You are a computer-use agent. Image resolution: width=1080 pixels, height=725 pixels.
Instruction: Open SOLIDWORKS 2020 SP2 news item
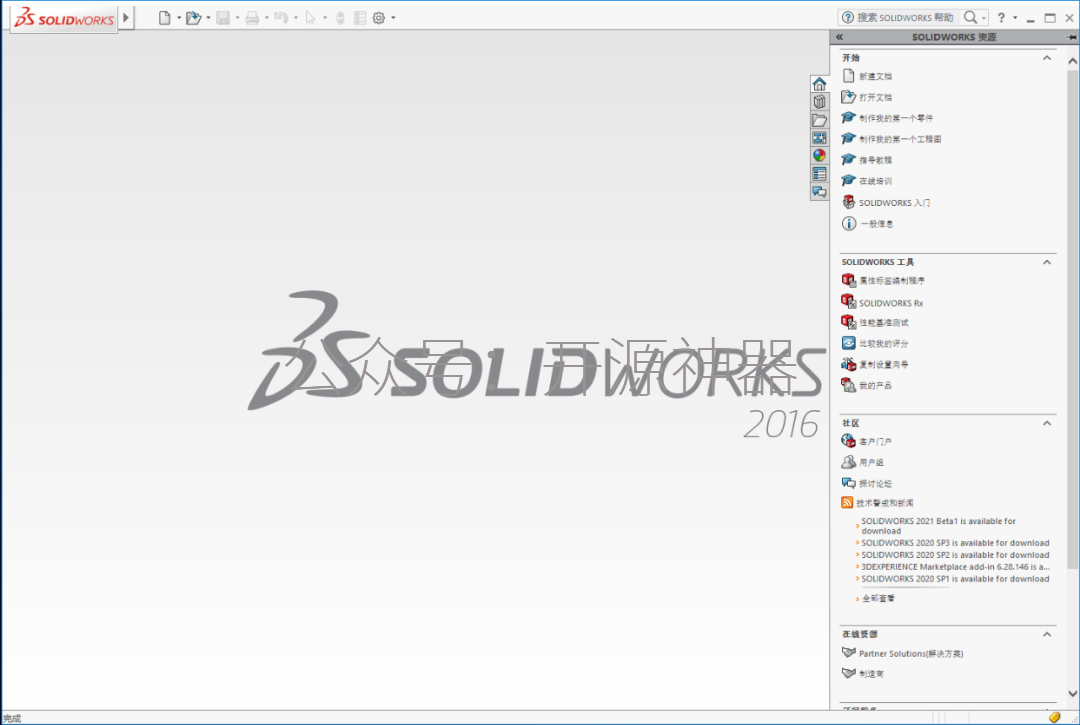pyautogui.click(x=955, y=555)
